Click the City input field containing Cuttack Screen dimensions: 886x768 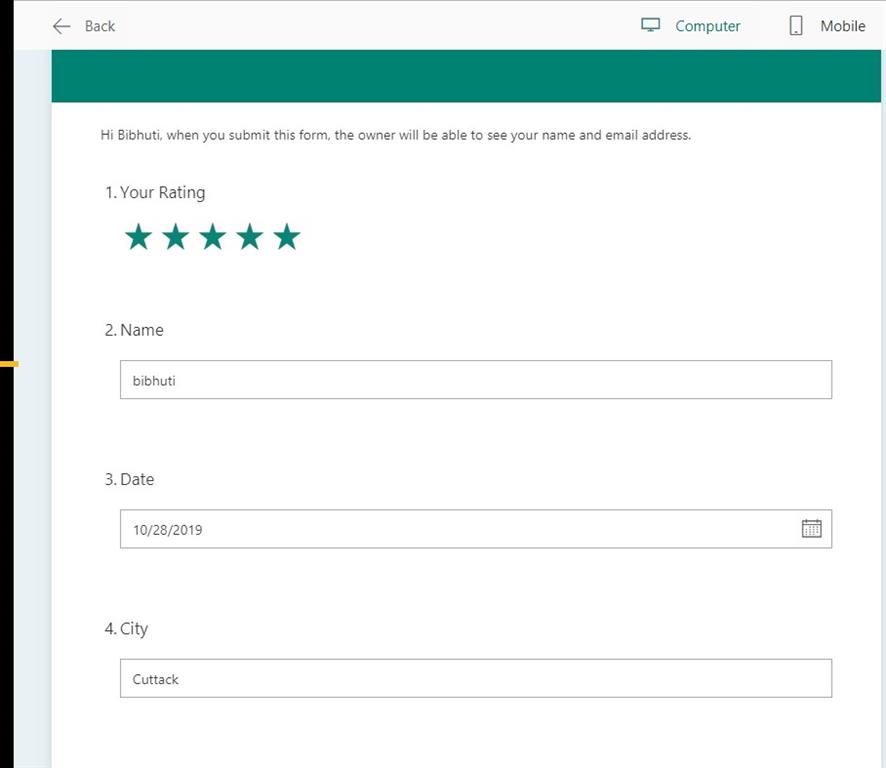pyautogui.click(x=476, y=678)
